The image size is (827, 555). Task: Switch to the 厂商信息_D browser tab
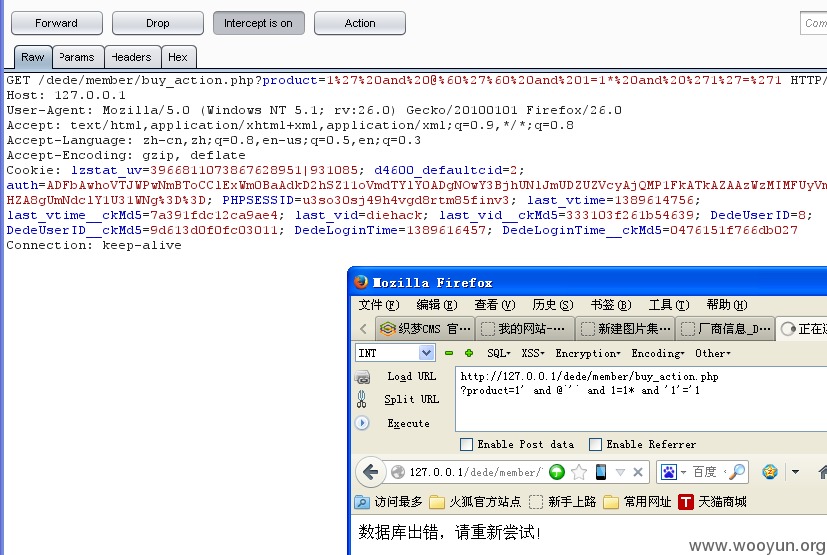(x=725, y=329)
